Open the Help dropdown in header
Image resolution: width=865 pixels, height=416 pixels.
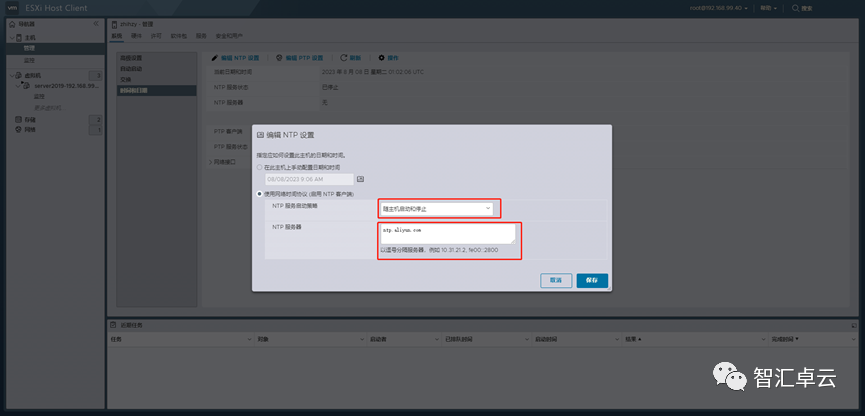pyautogui.click(x=768, y=8)
